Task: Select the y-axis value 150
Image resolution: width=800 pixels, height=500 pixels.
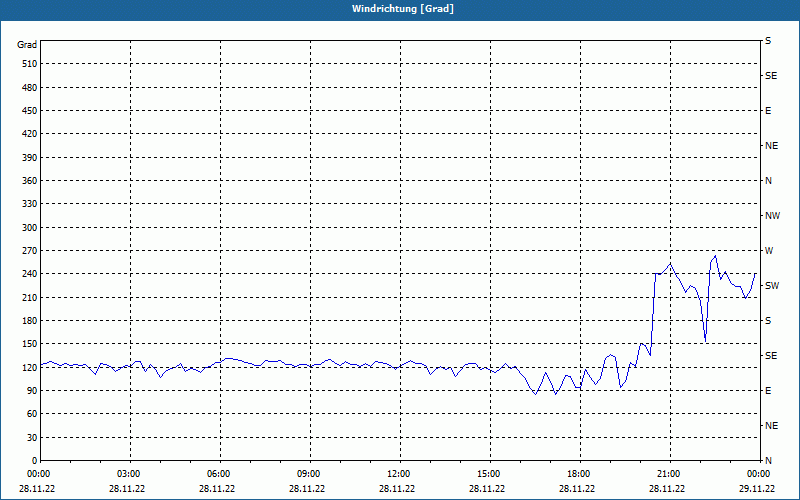Action: 30,344
